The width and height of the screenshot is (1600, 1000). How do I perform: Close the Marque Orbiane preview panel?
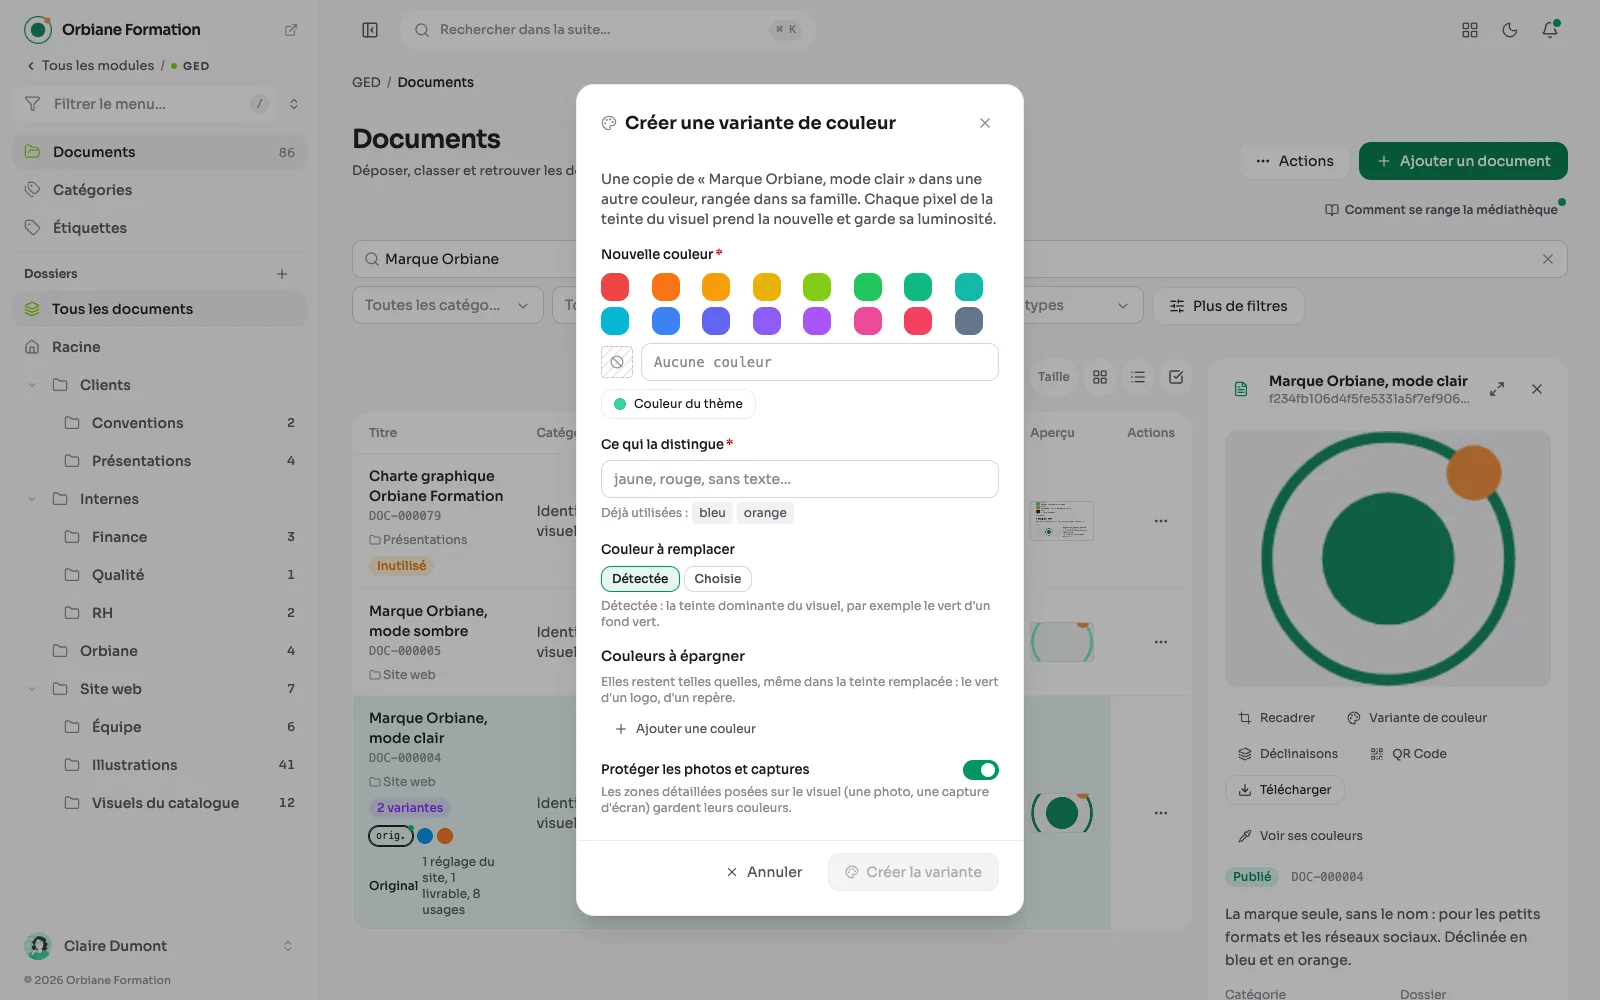tap(1537, 389)
